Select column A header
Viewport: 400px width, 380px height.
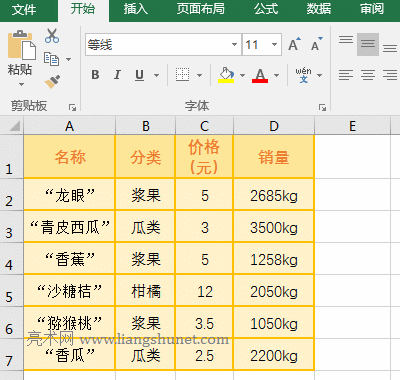click(69, 126)
